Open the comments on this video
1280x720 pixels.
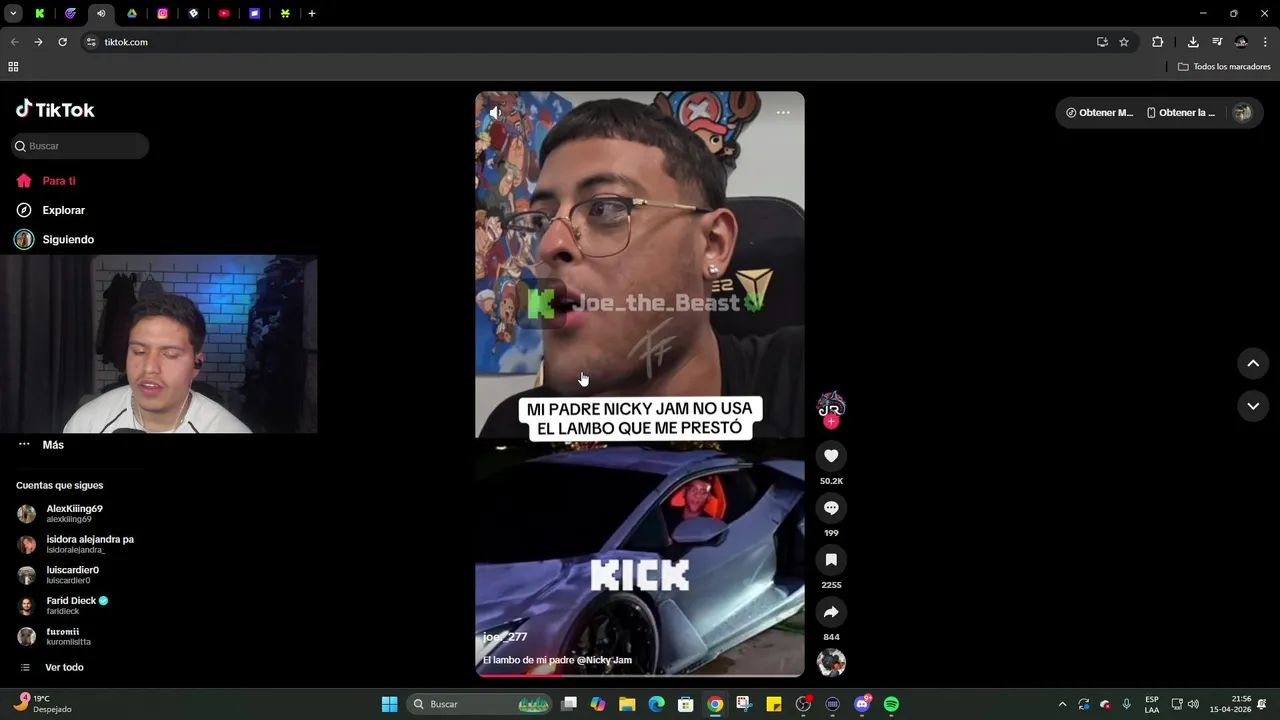pyautogui.click(x=831, y=508)
